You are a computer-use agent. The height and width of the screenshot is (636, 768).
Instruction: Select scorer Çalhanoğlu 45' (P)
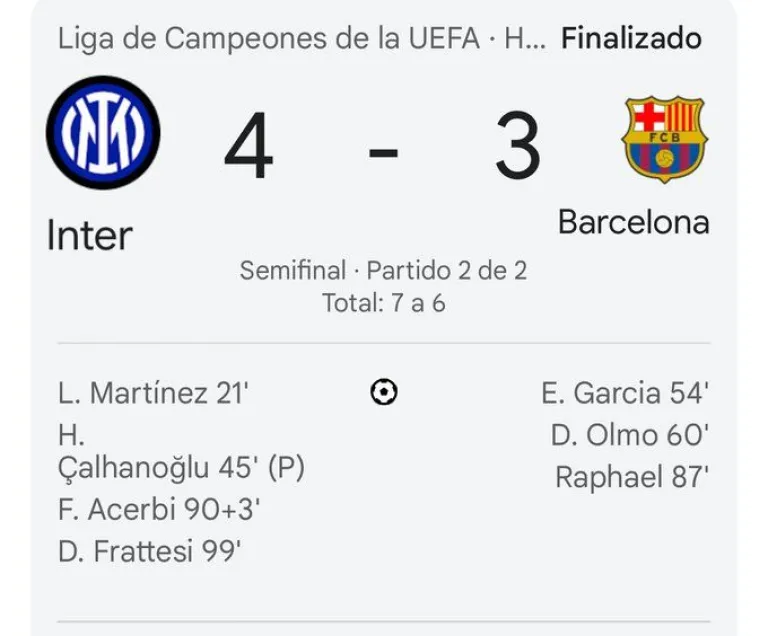[181, 467]
